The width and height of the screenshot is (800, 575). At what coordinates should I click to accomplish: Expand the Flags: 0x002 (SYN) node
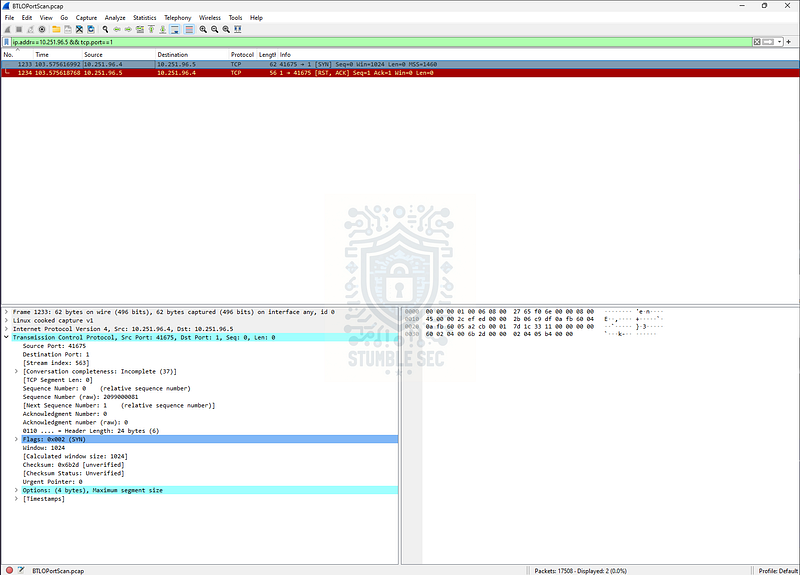point(16,439)
